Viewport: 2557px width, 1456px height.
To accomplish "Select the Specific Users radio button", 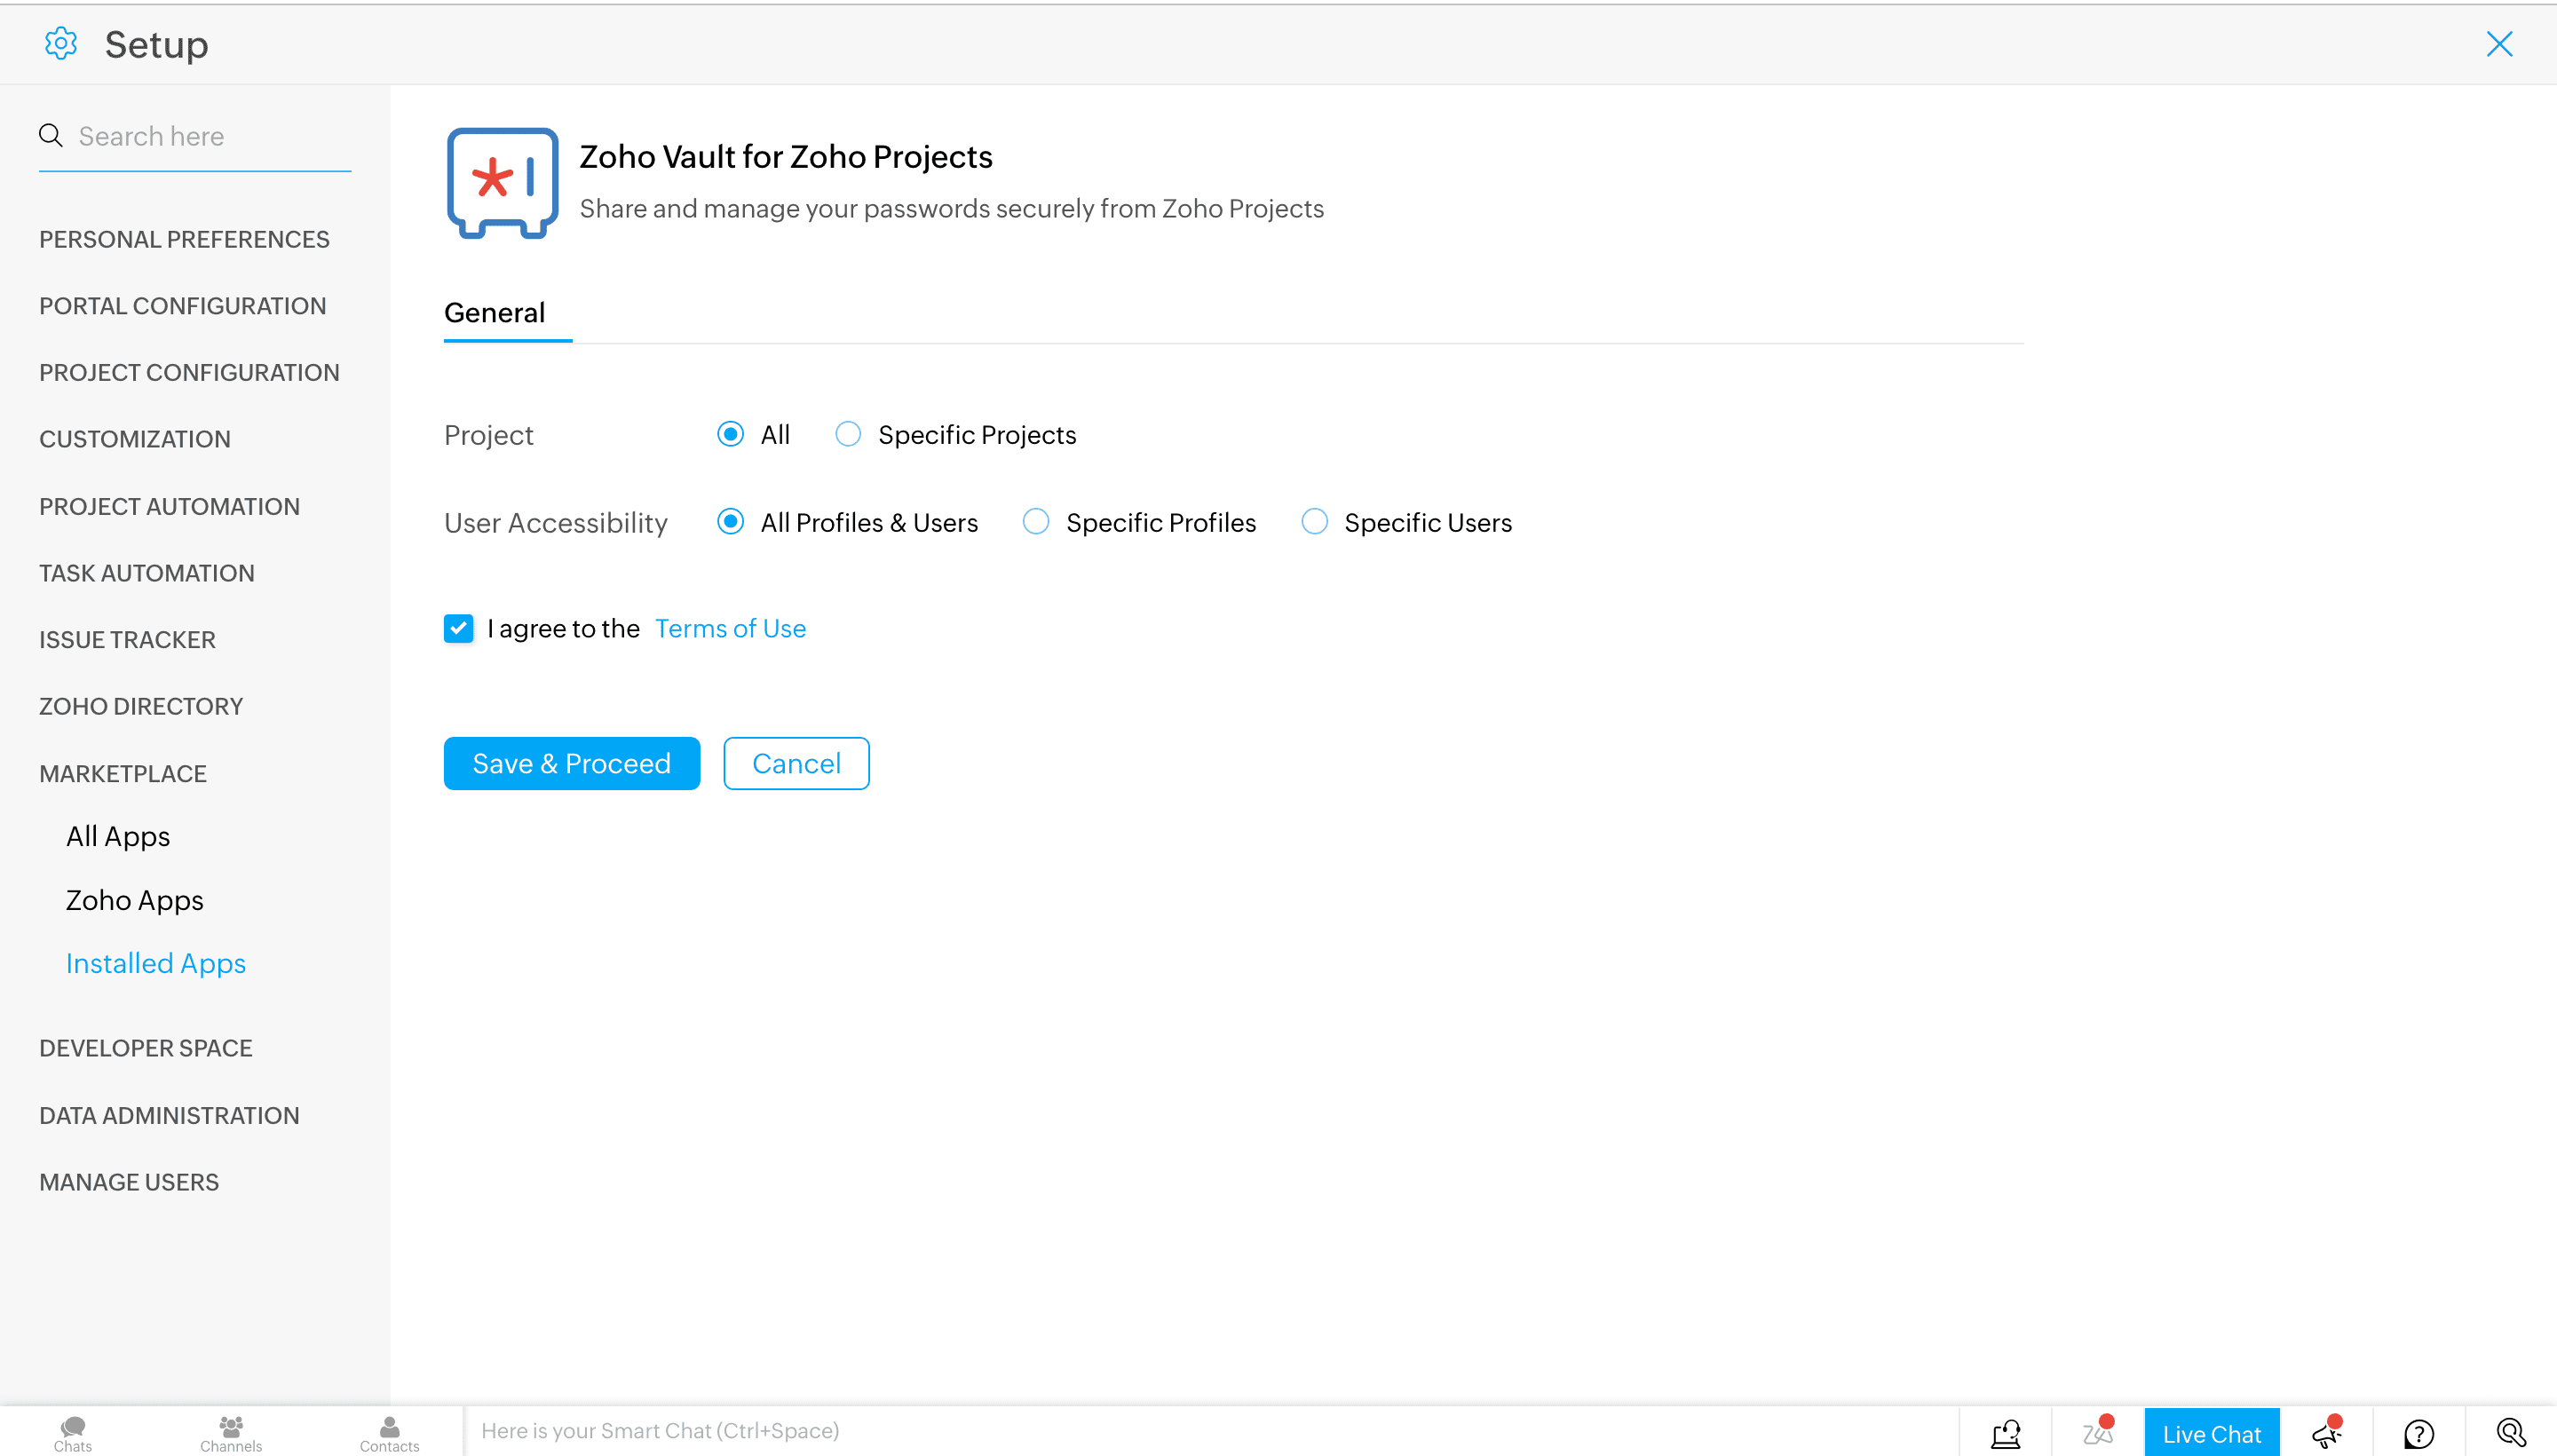I will (1314, 522).
